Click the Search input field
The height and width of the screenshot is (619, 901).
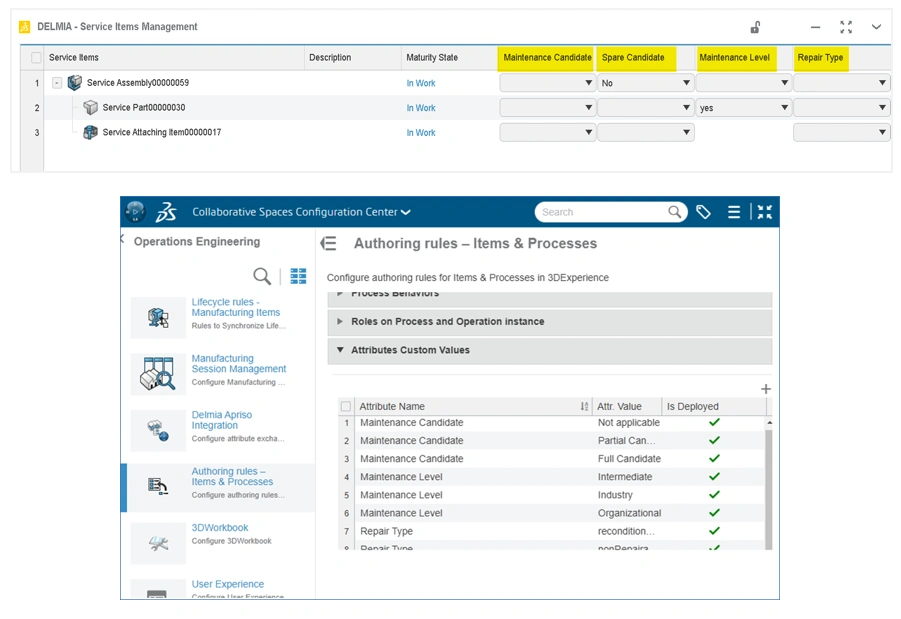click(x=603, y=212)
